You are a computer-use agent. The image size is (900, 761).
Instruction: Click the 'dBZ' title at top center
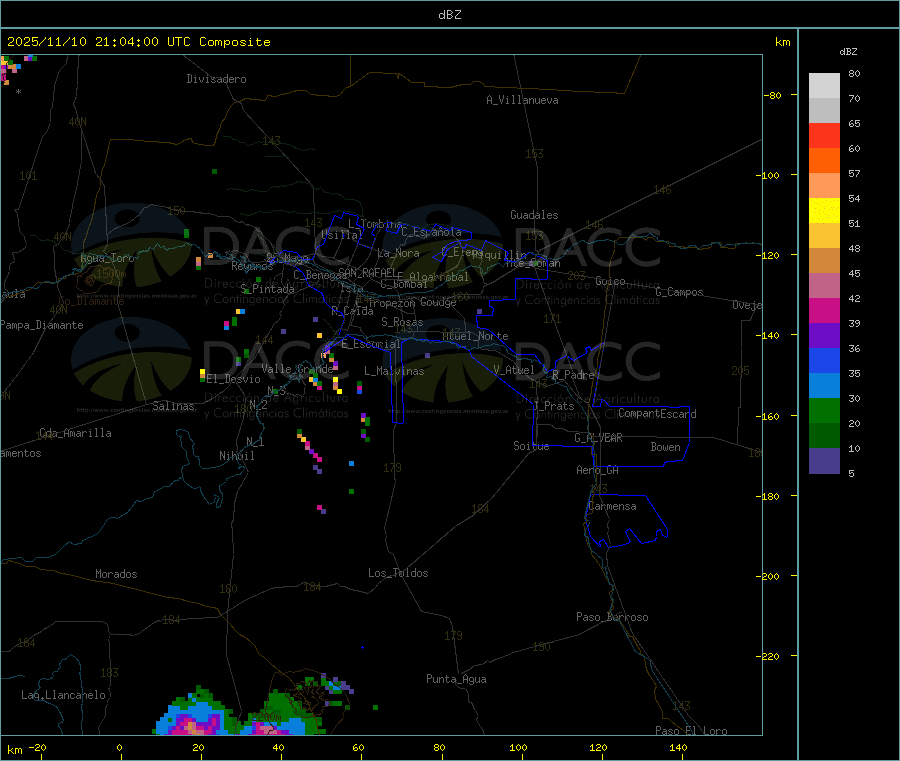pyautogui.click(x=449, y=15)
